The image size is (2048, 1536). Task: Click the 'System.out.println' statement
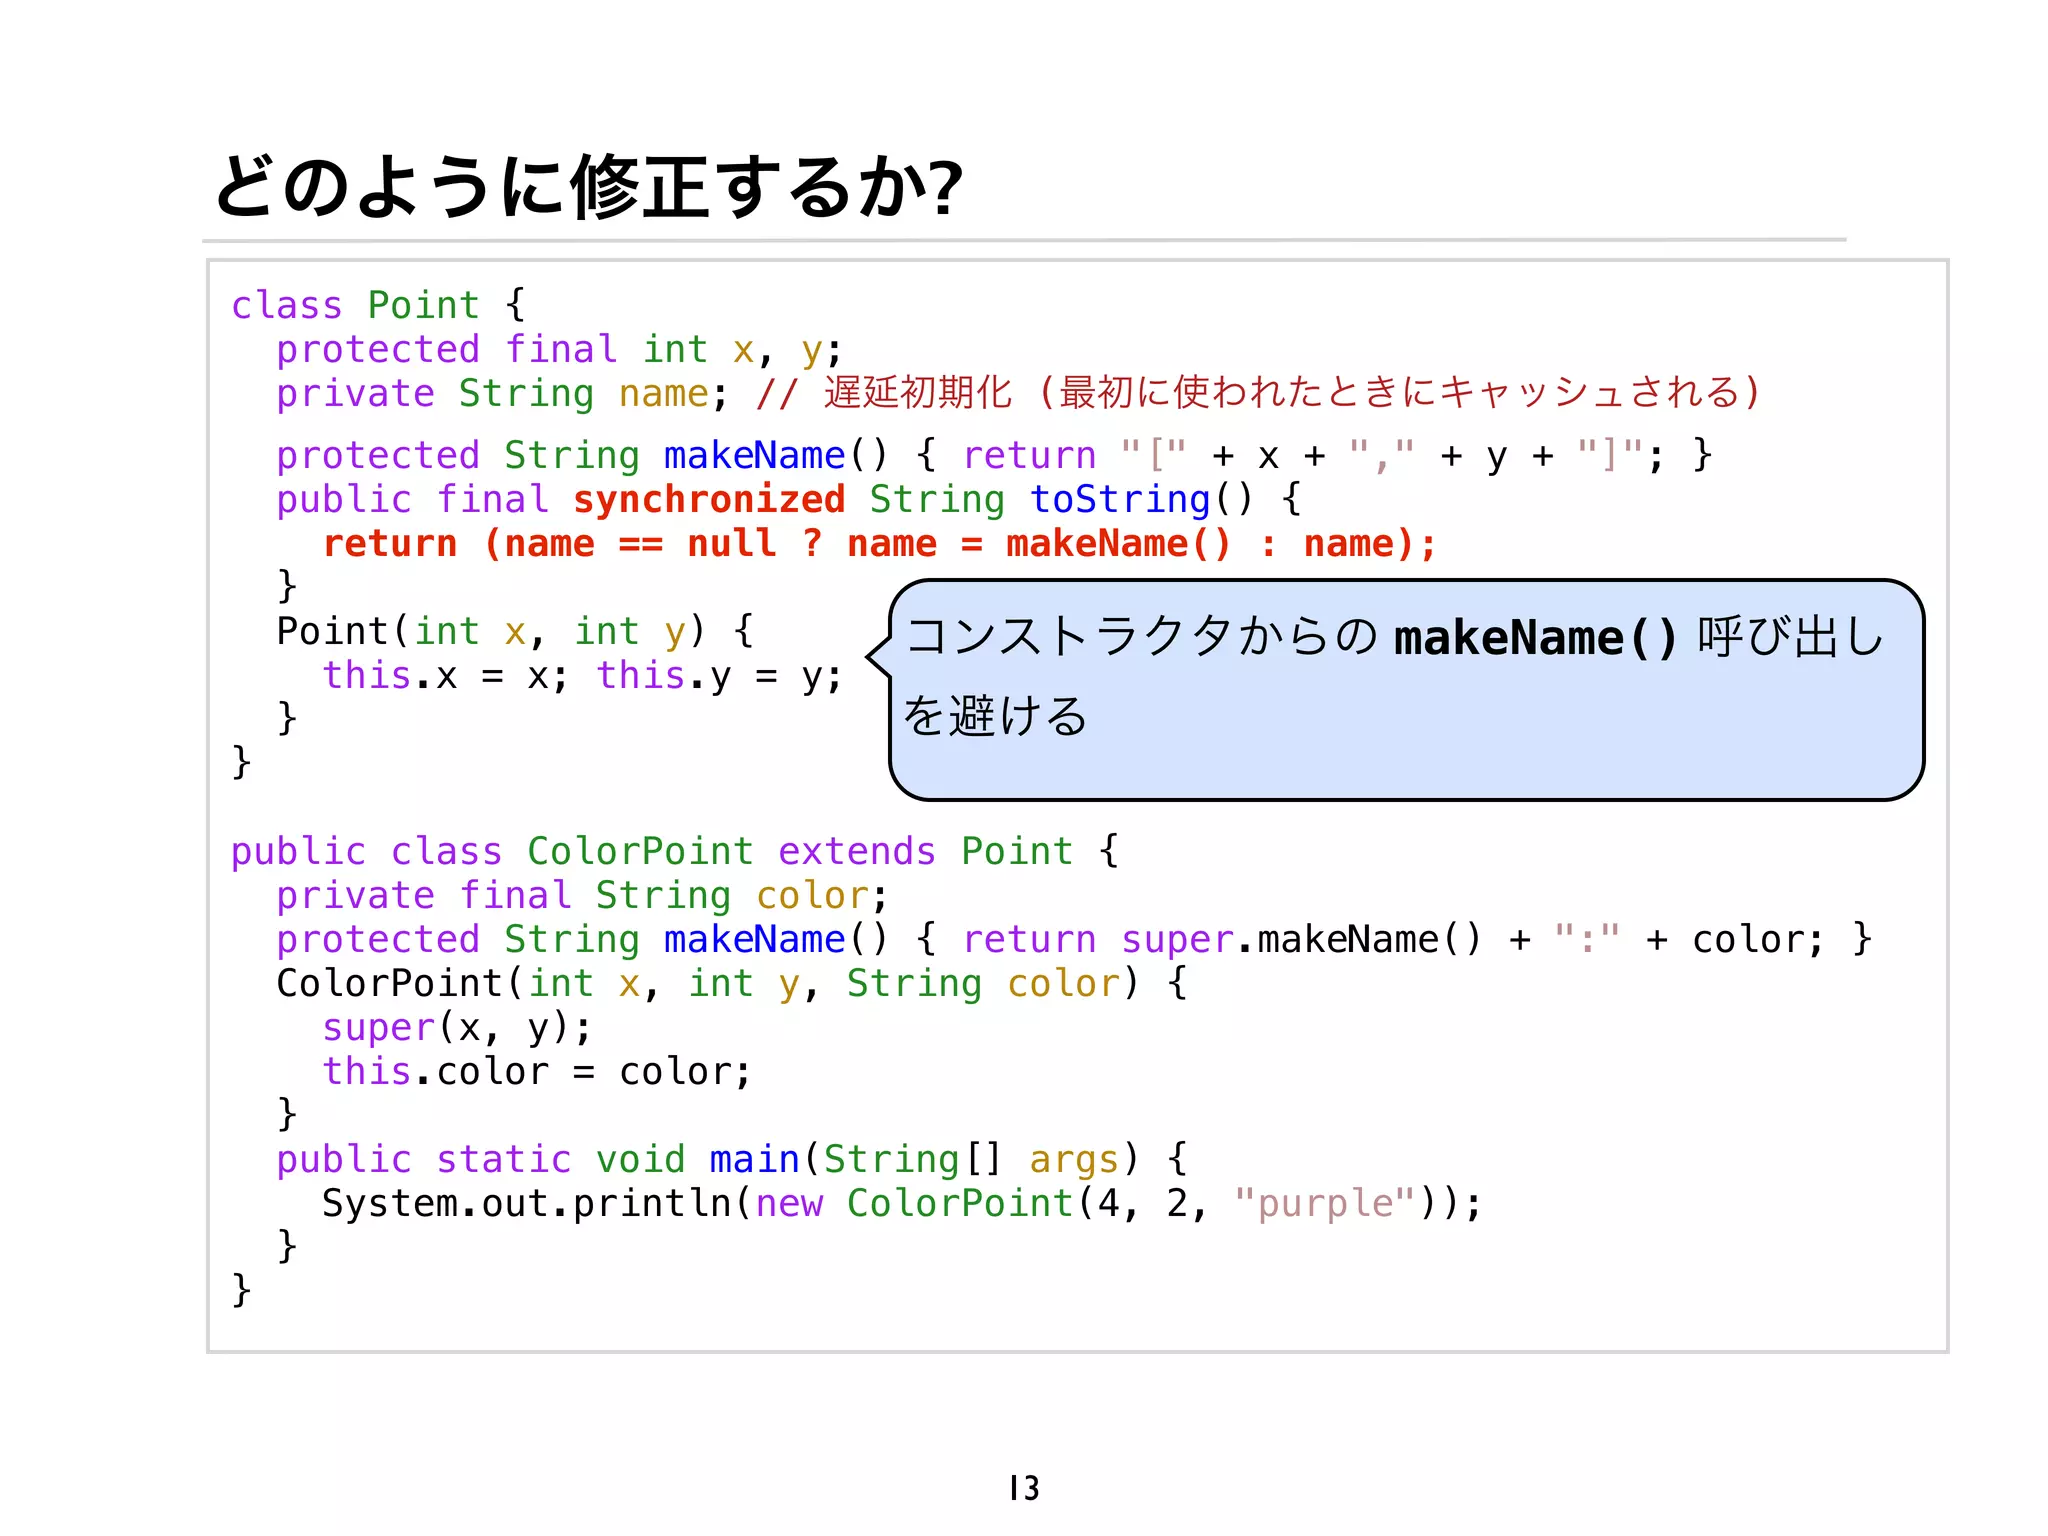pyautogui.click(x=902, y=1203)
